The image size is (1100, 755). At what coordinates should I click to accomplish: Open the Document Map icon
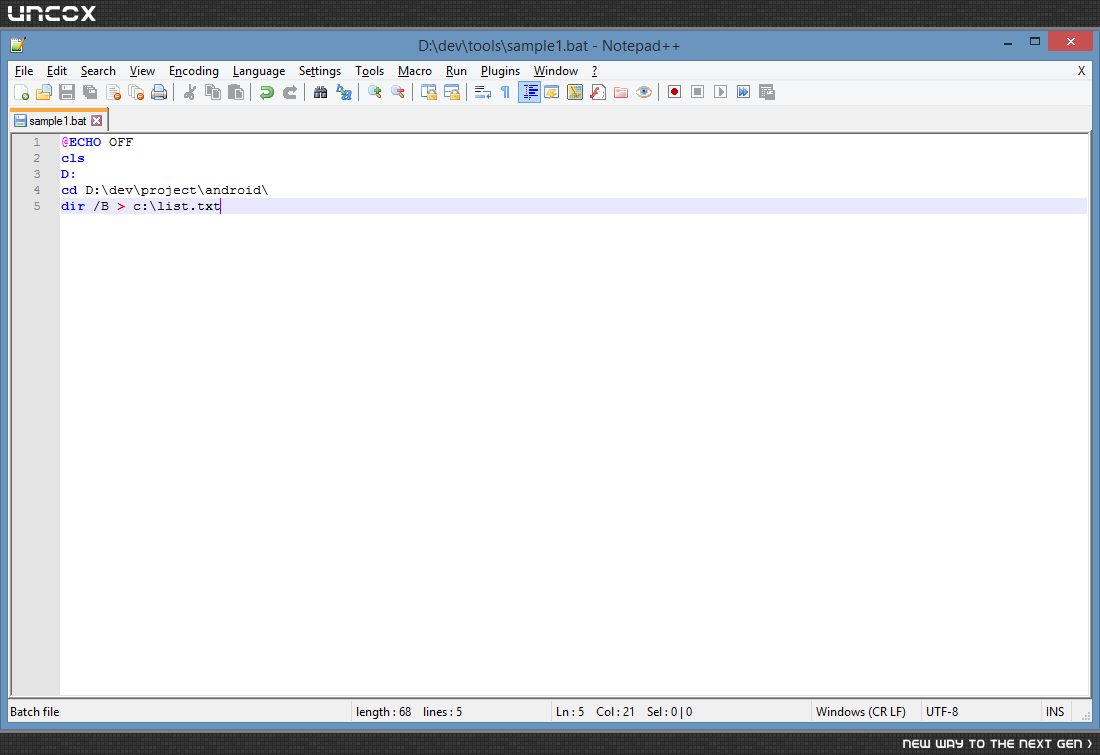tap(575, 92)
